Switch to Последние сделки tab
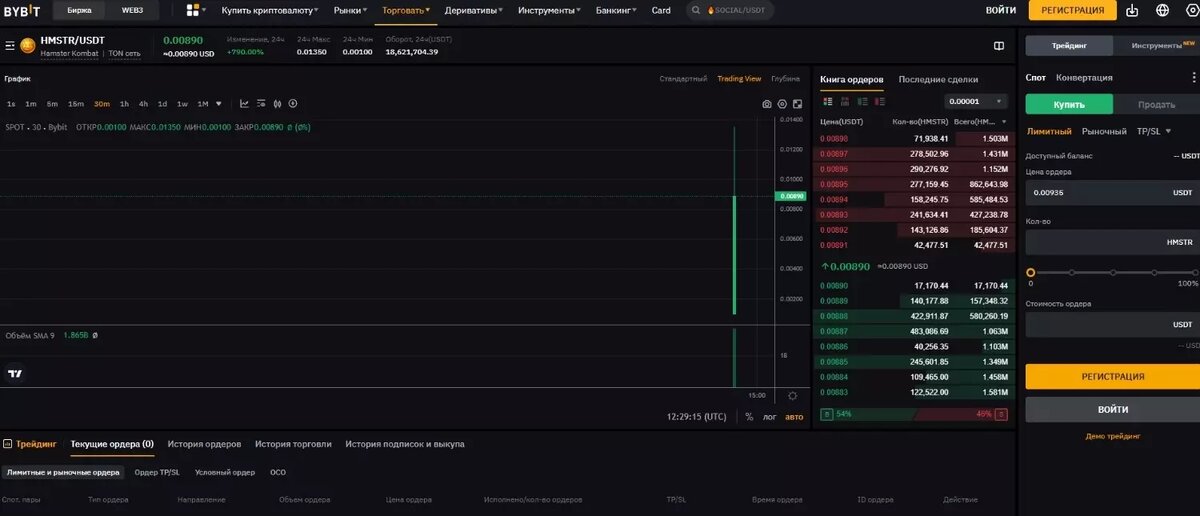 [x=938, y=79]
